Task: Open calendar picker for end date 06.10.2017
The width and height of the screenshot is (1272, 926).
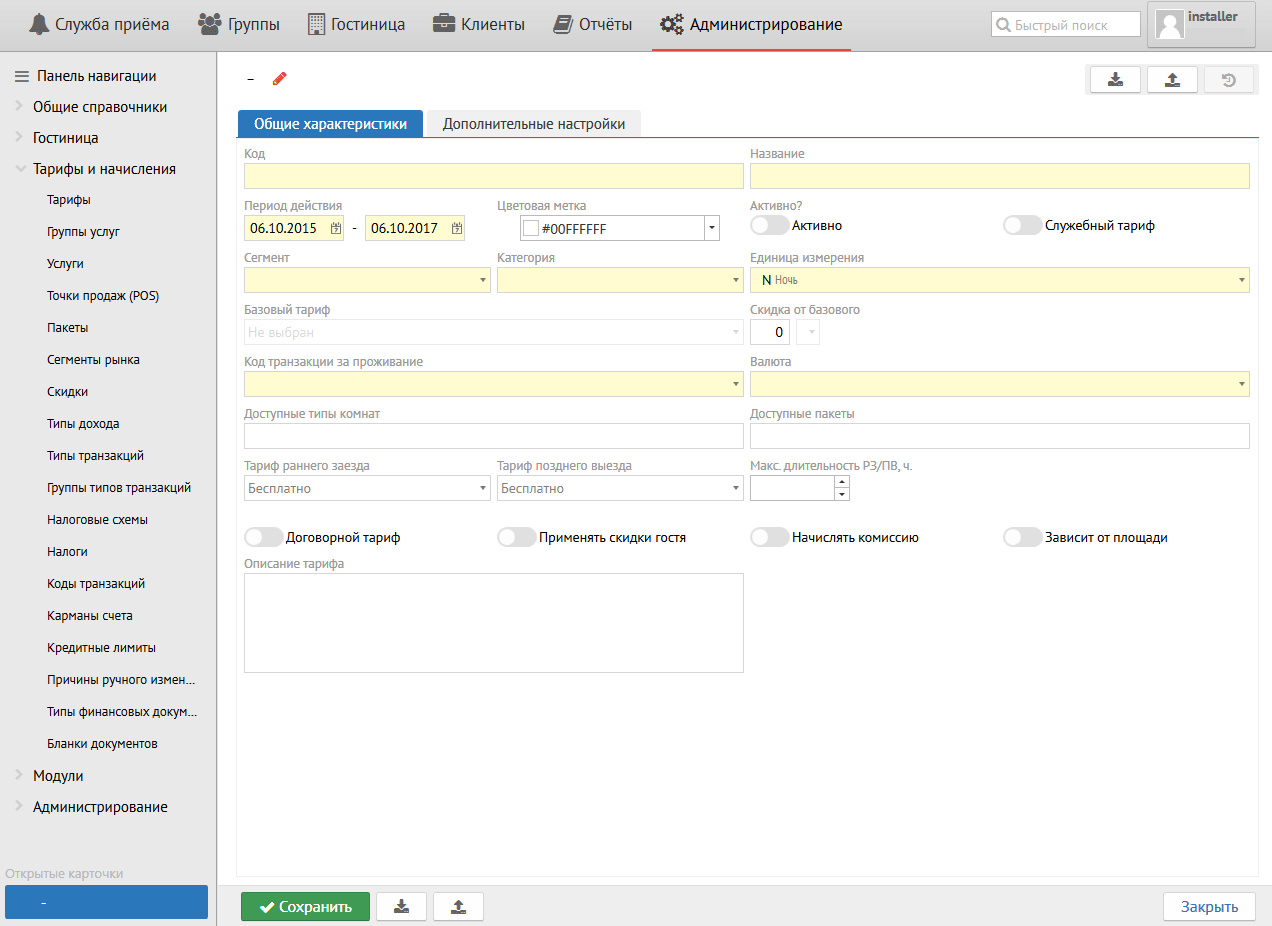Action: coord(457,228)
